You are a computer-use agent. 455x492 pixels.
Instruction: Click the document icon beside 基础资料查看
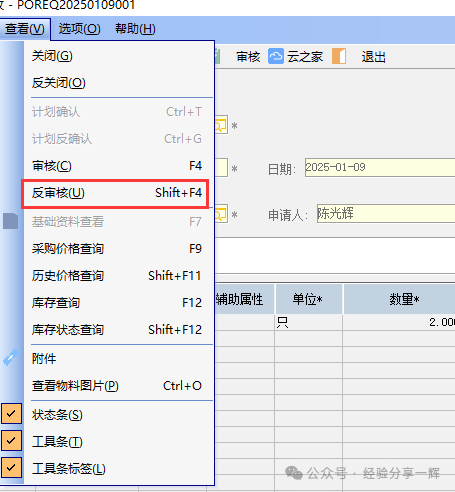pyautogui.click(x=10, y=221)
